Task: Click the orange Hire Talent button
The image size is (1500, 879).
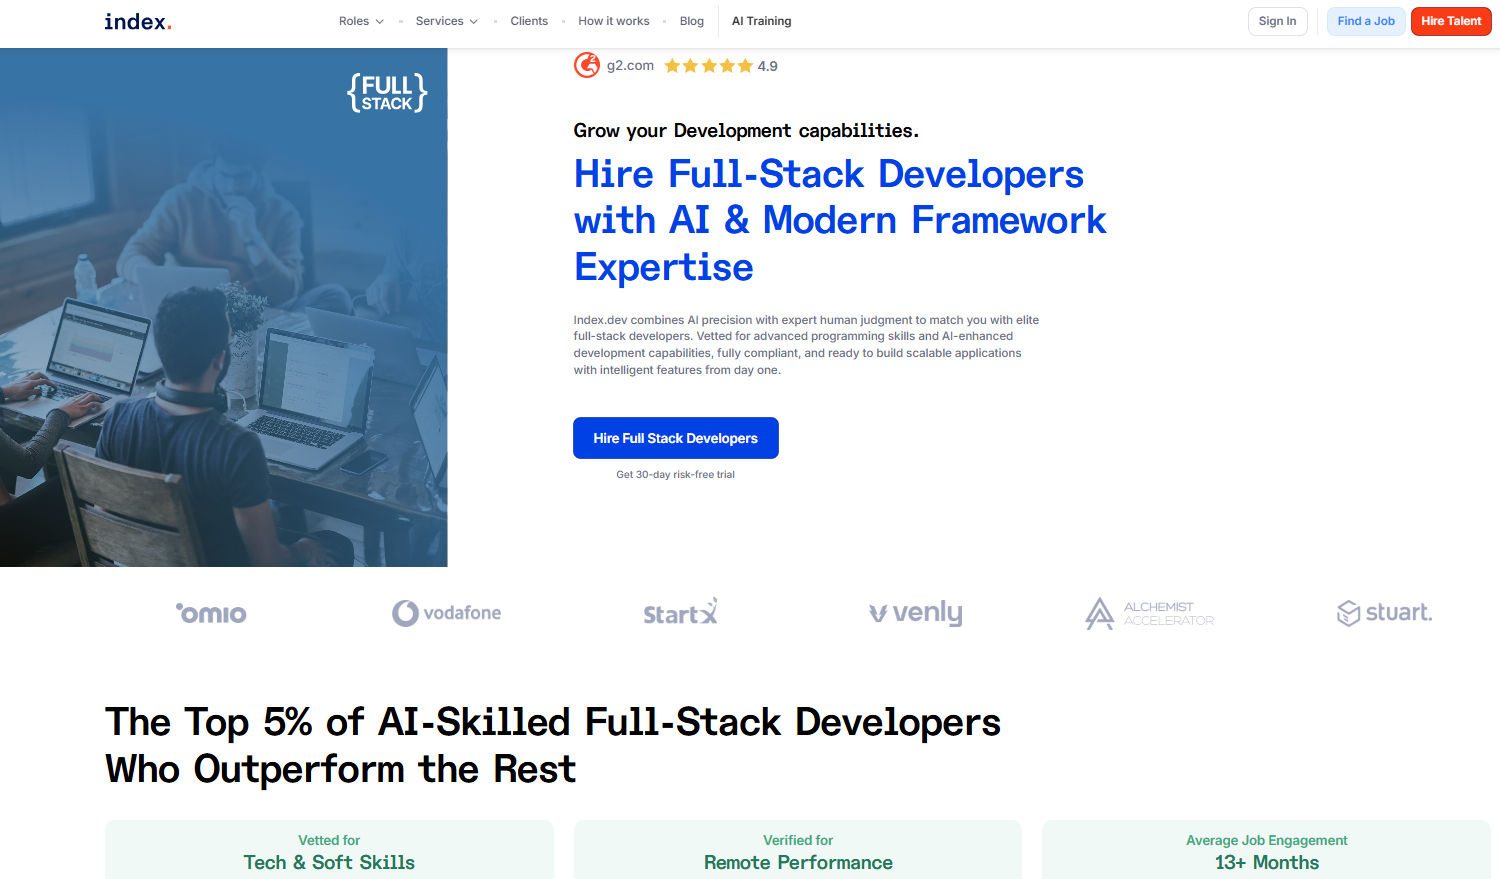Action: [1451, 21]
